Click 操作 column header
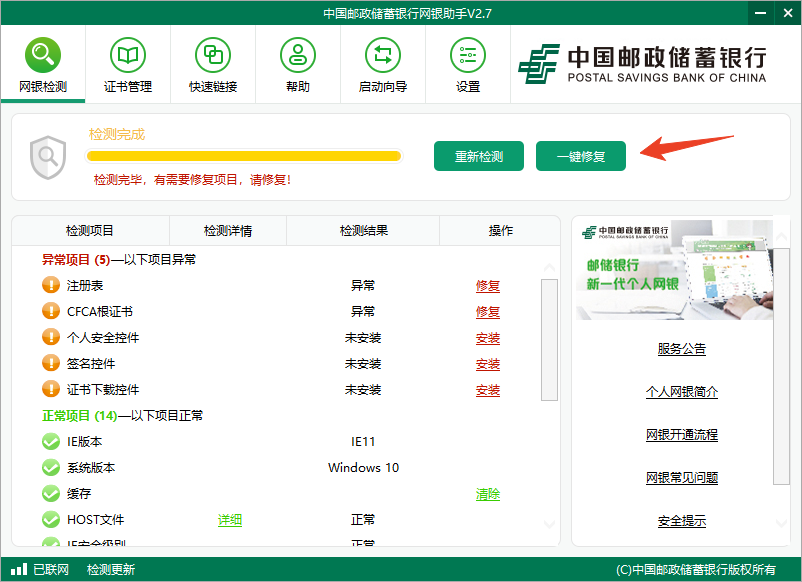802x582 pixels. click(500, 231)
